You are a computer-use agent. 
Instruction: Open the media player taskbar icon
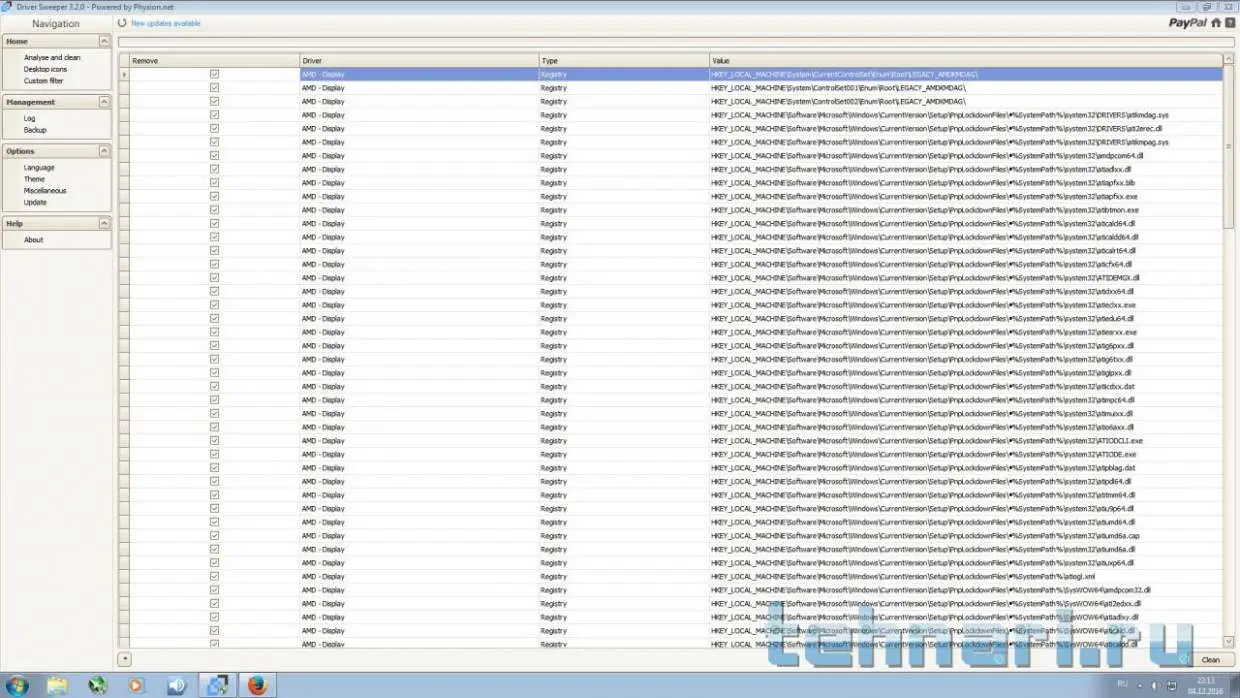137,685
